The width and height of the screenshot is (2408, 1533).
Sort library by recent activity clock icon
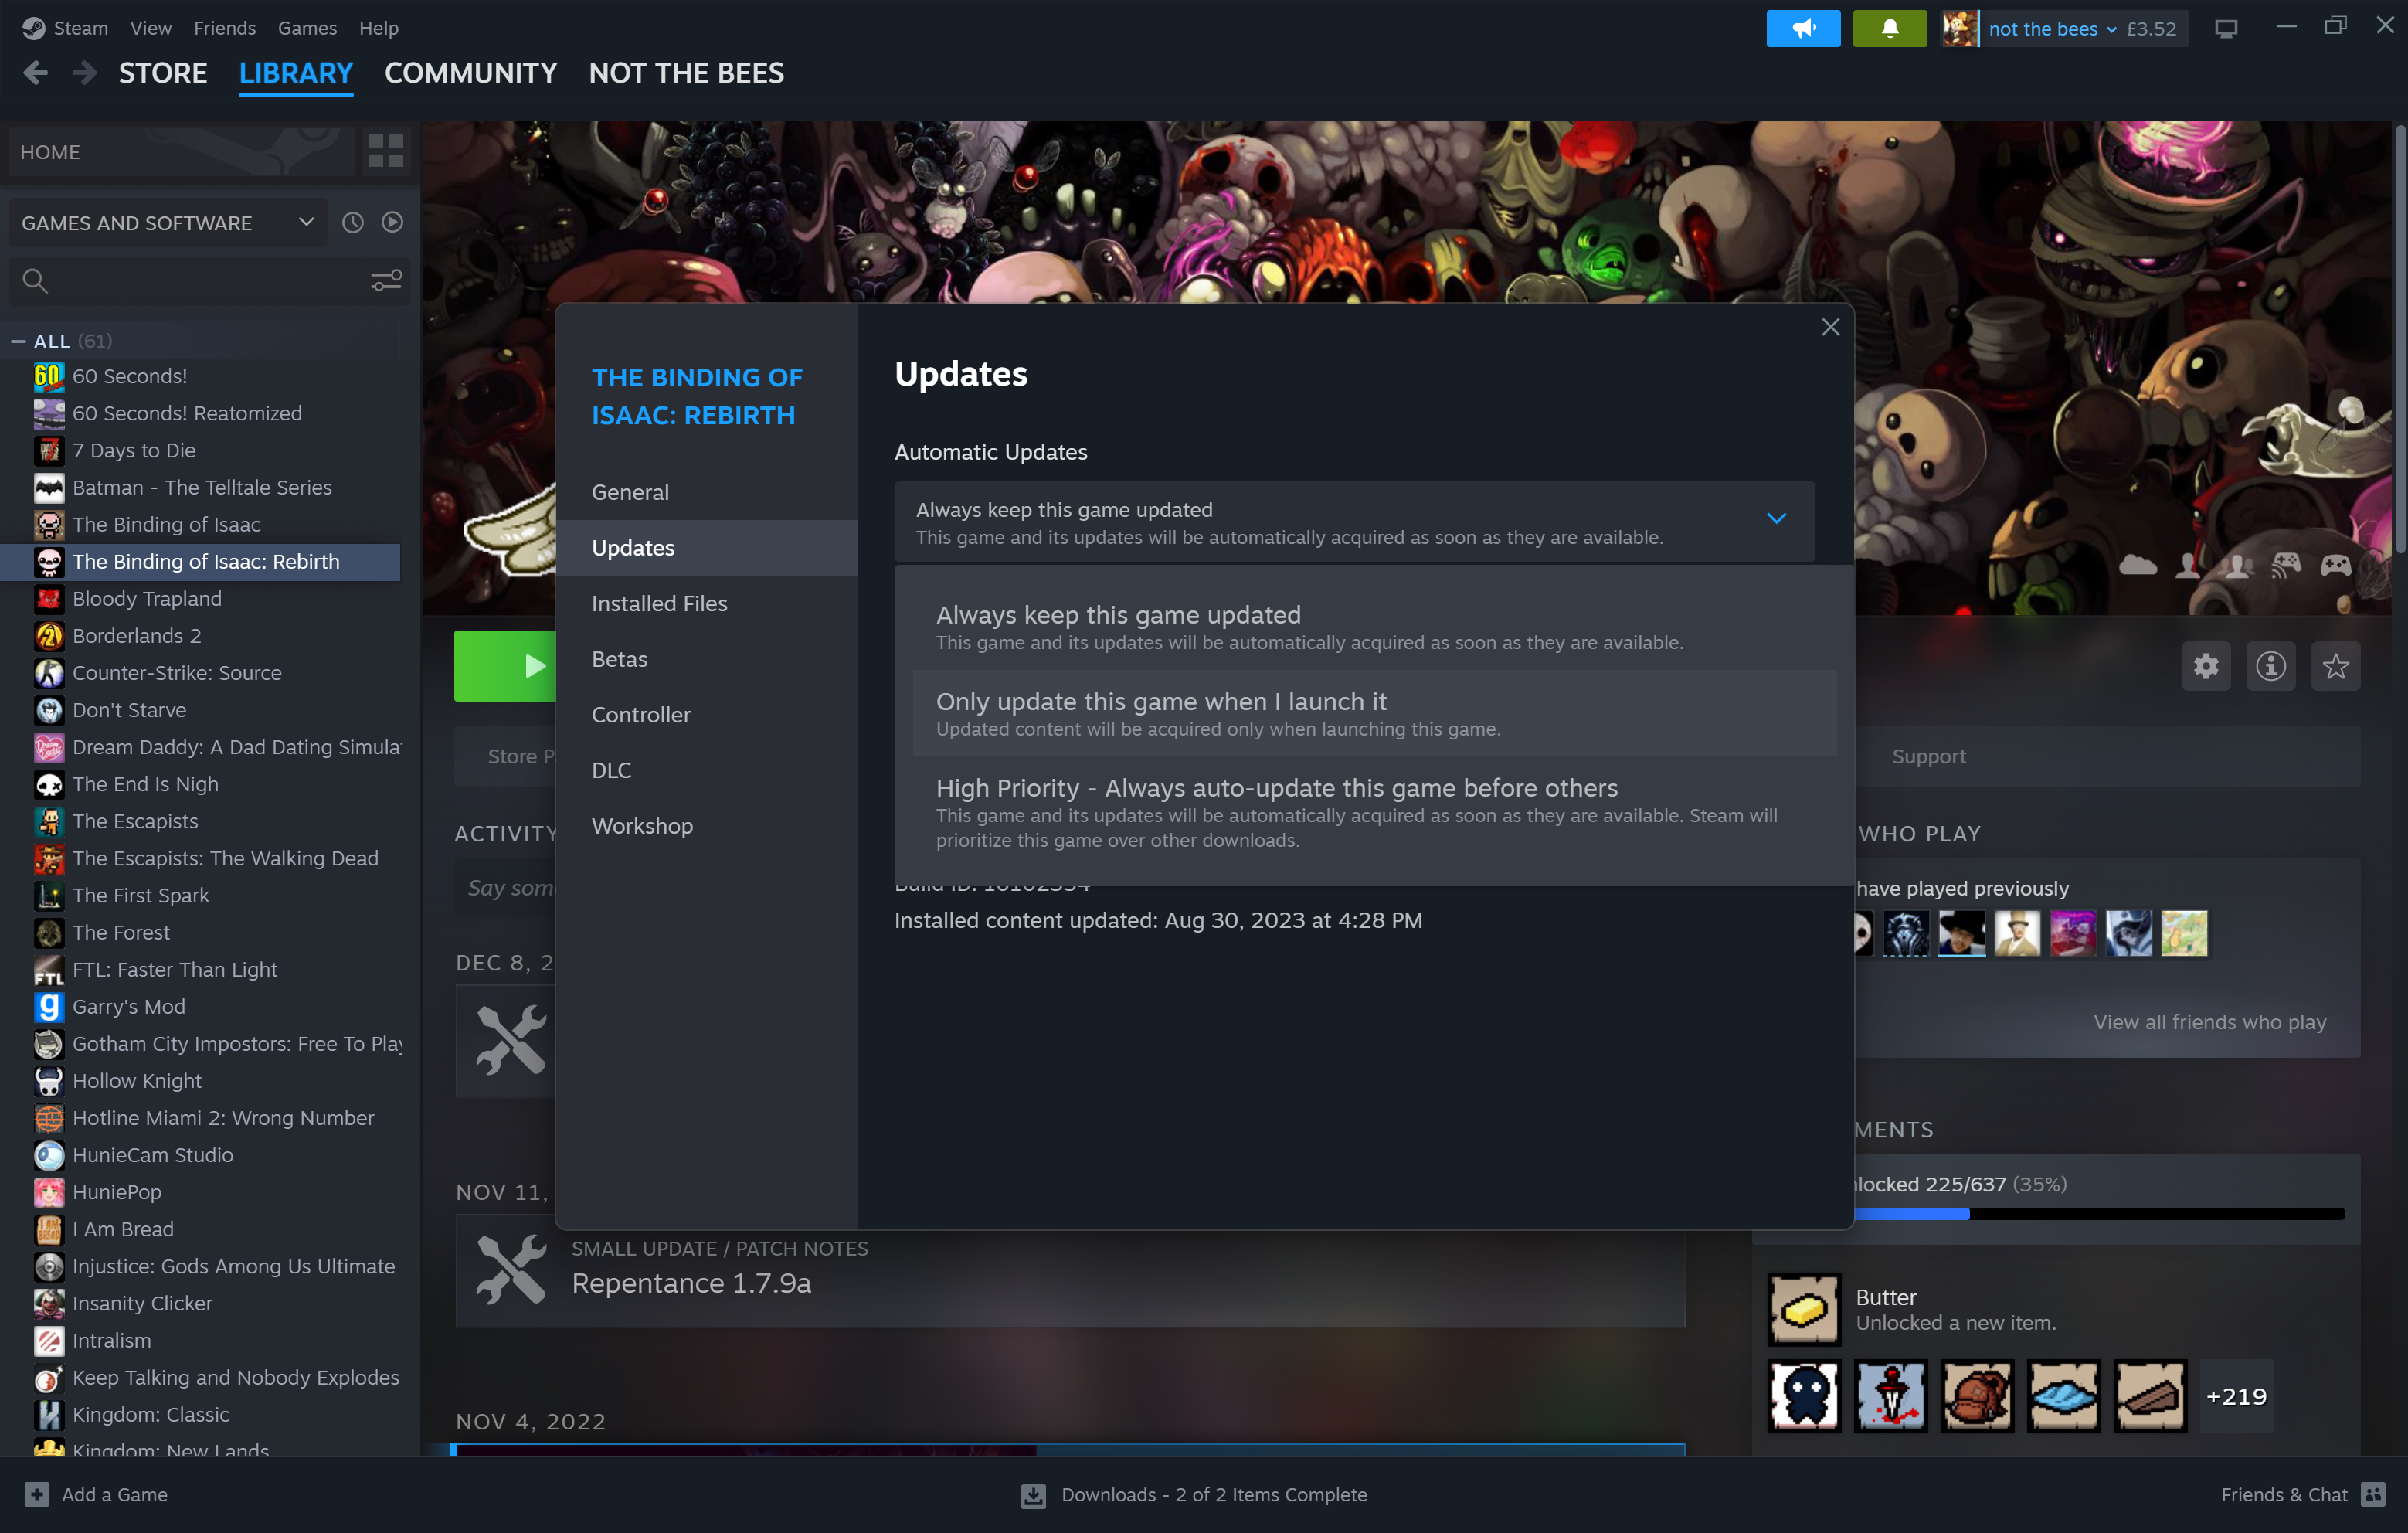353,223
